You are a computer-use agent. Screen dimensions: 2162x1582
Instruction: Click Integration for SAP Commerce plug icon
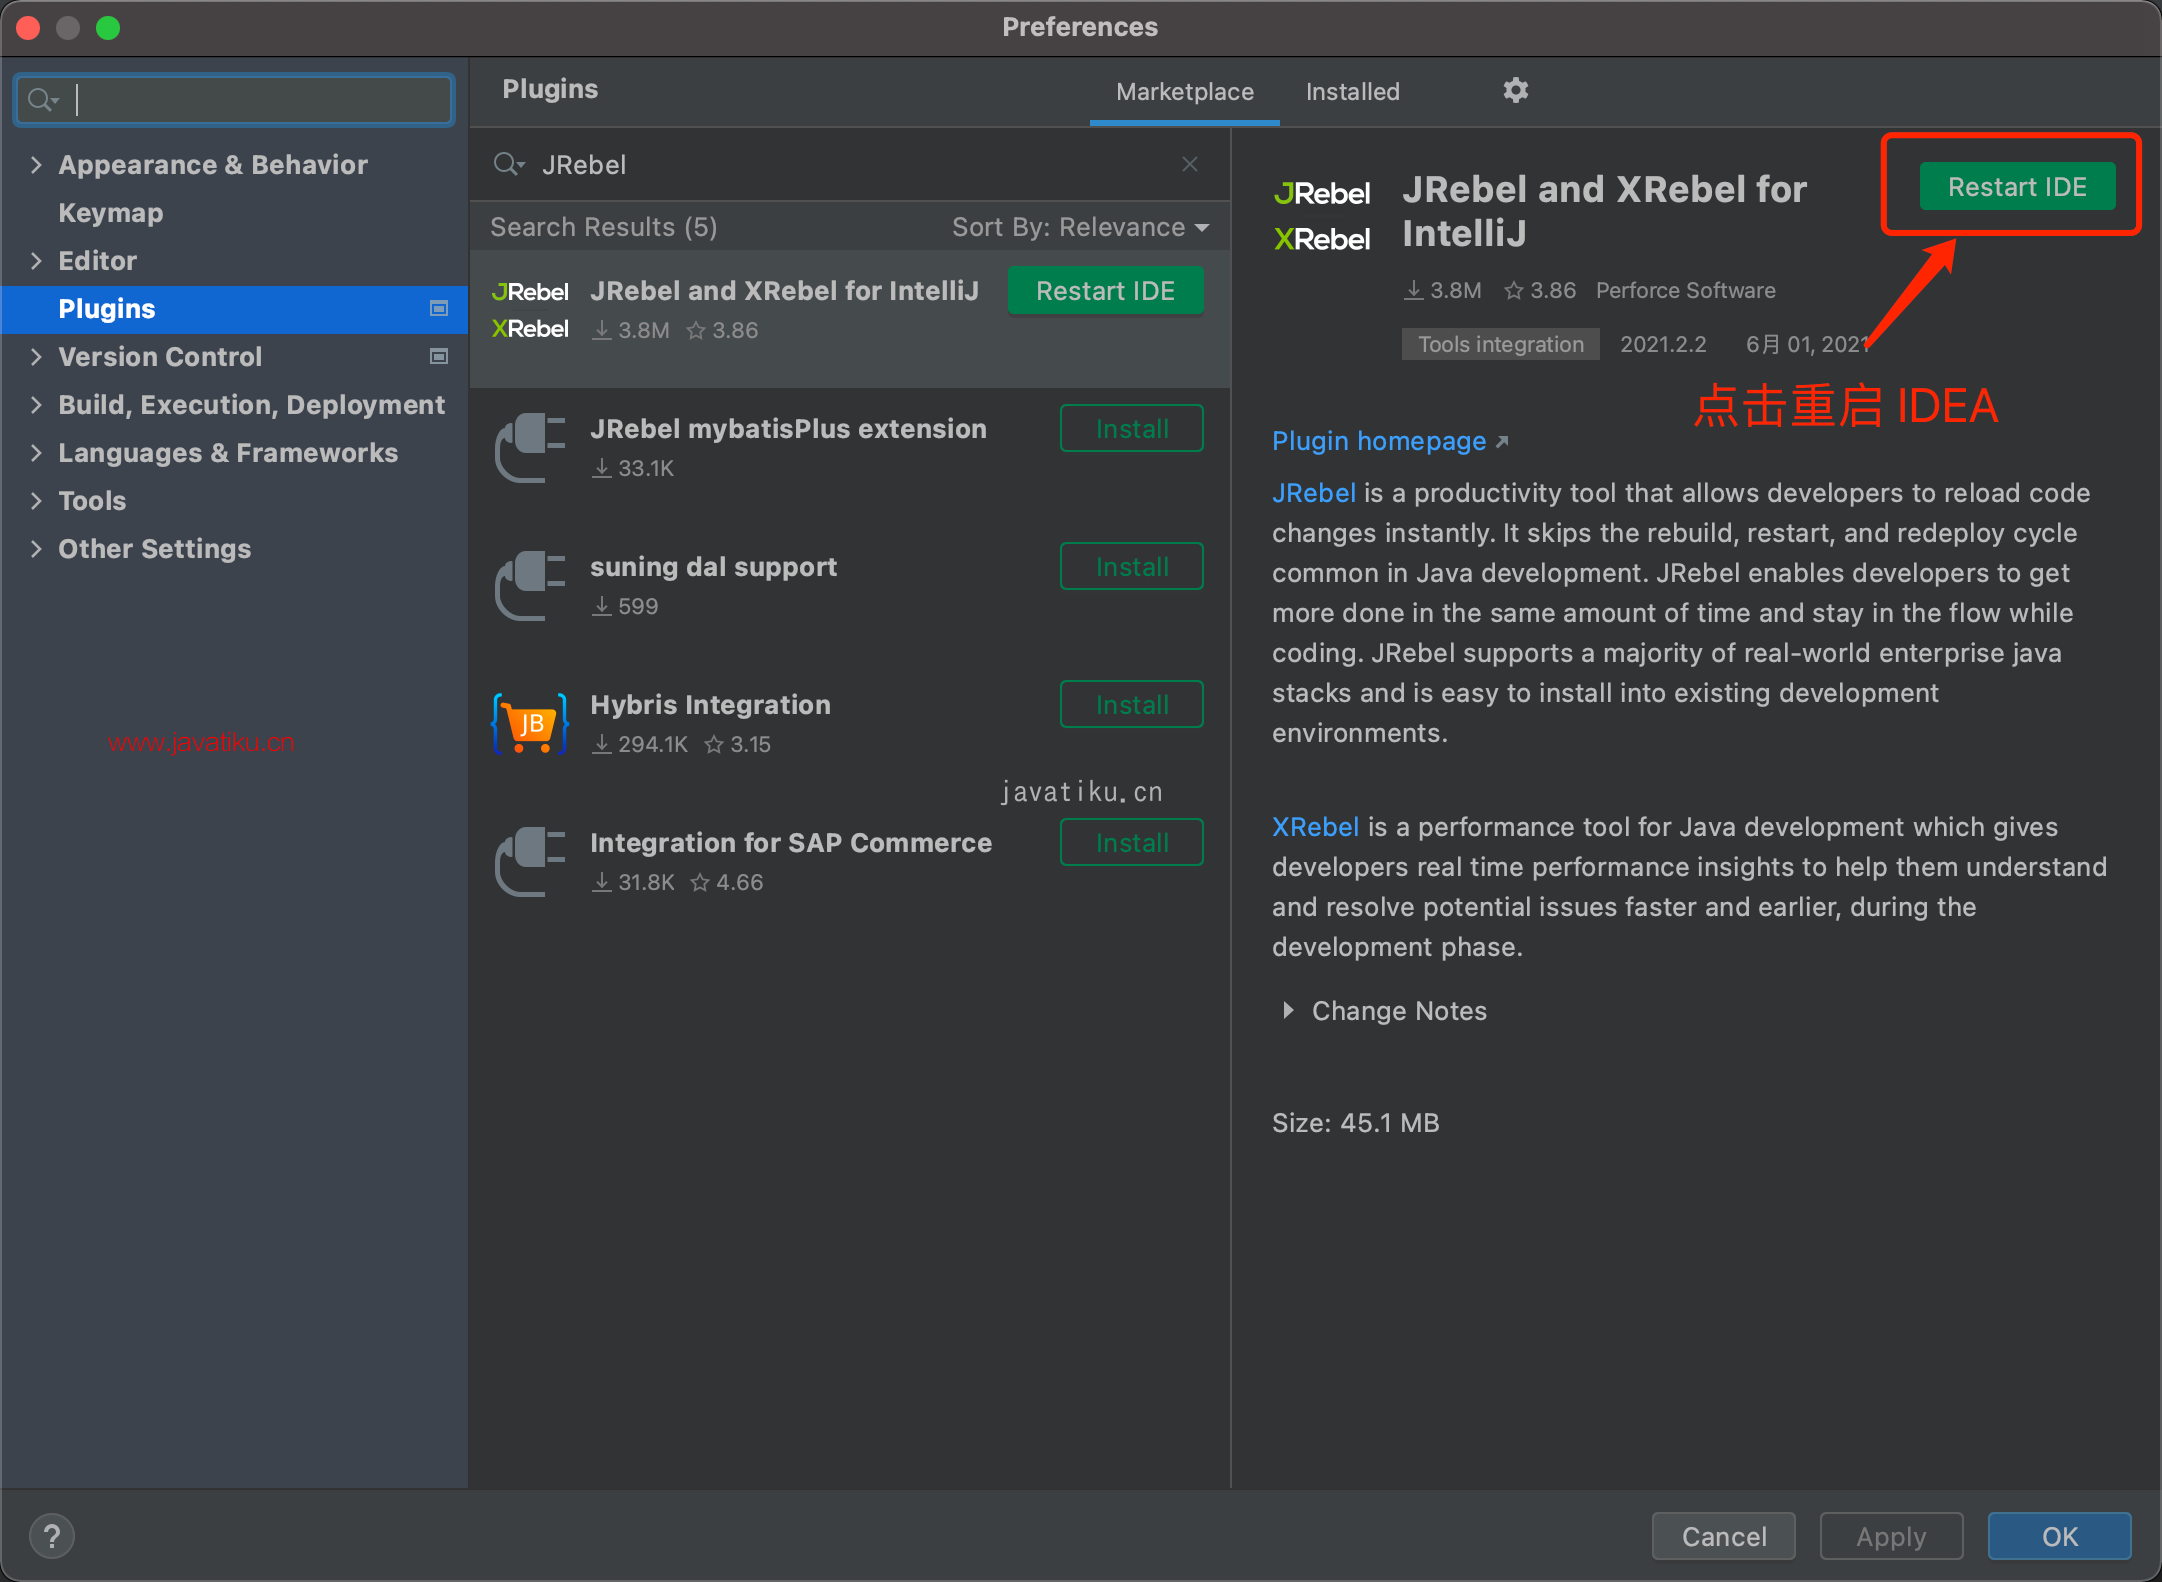point(530,862)
